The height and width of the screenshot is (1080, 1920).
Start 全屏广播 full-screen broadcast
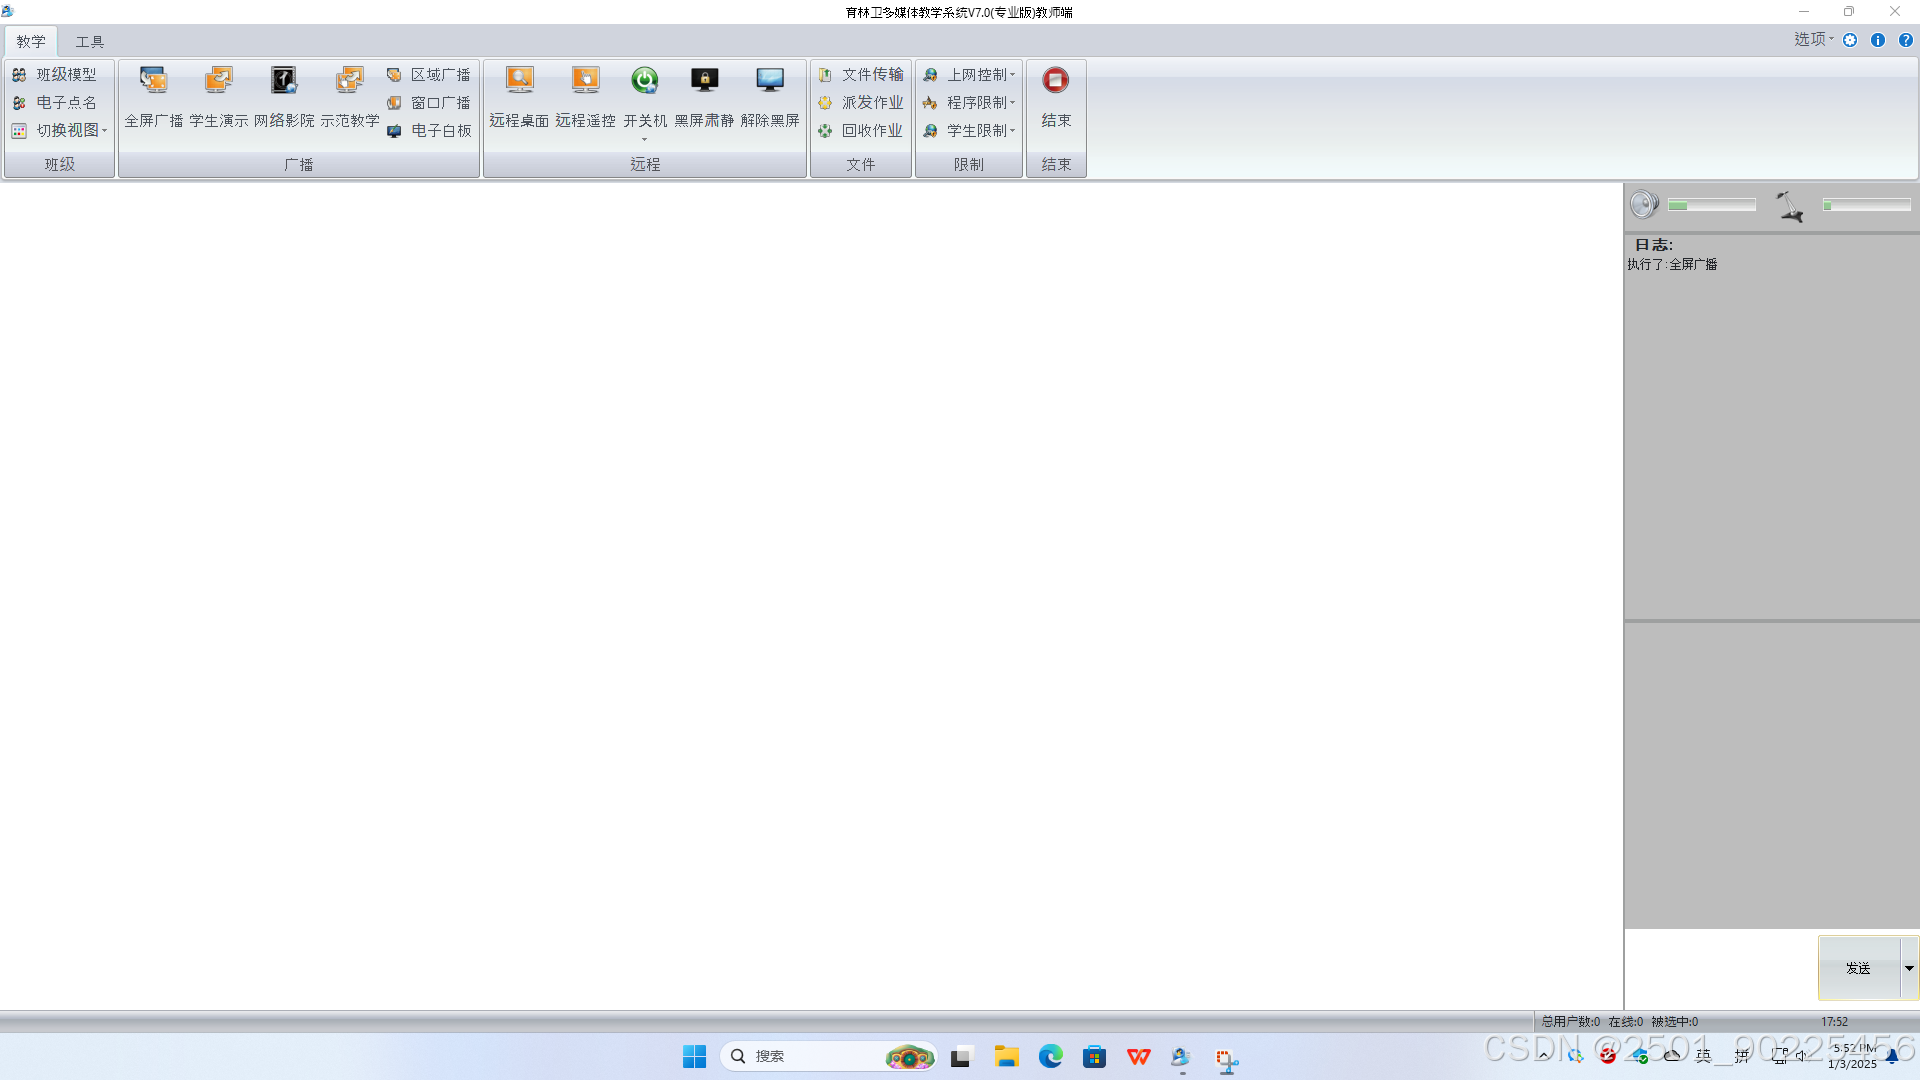coord(153,95)
